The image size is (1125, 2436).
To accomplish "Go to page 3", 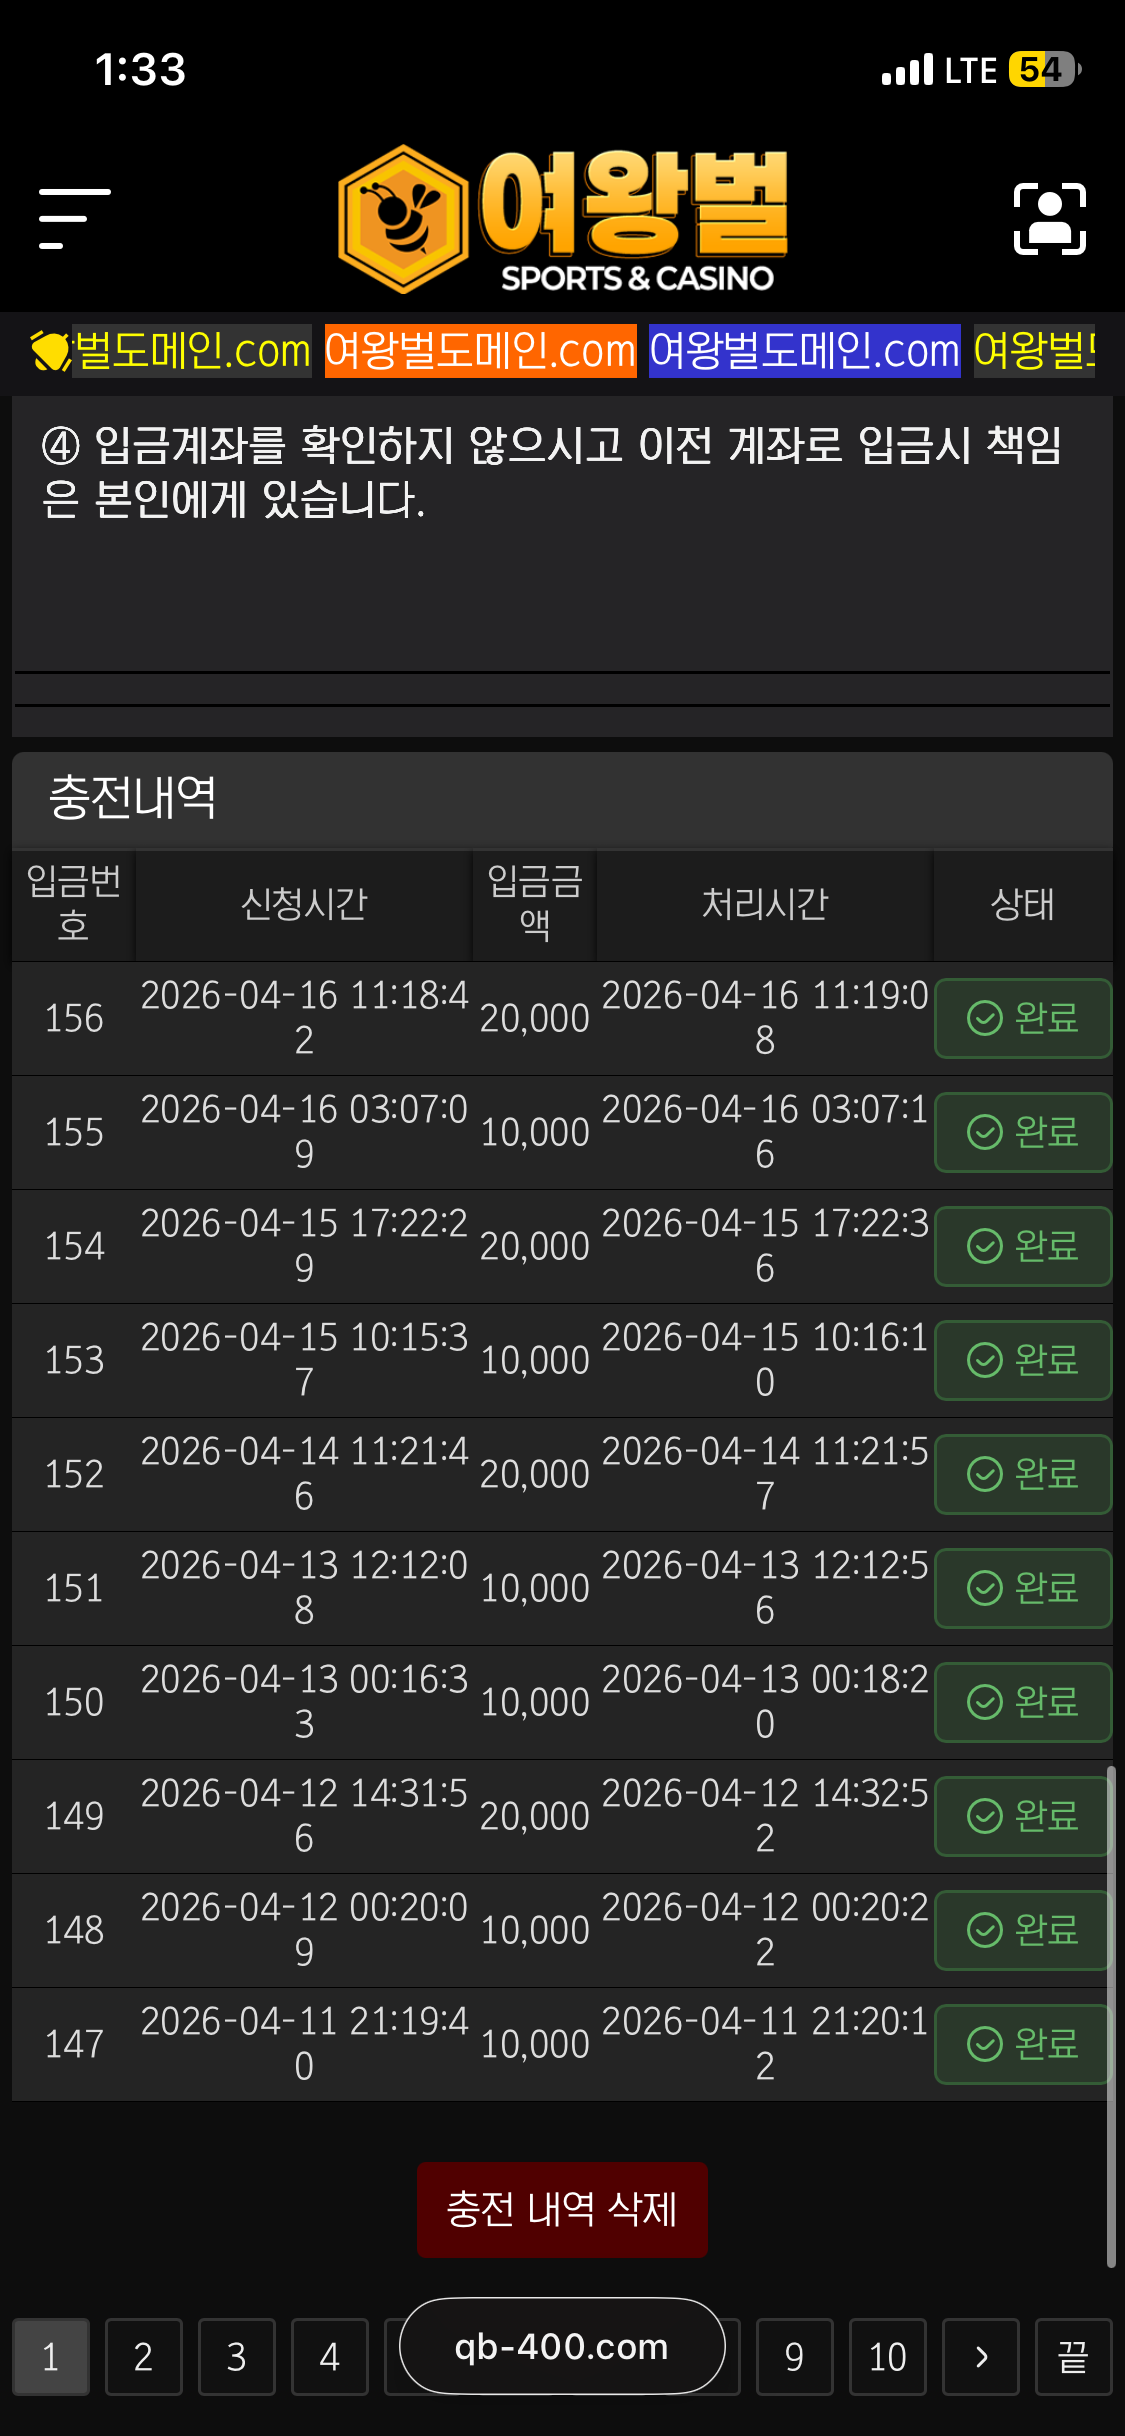I will tap(236, 2357).
